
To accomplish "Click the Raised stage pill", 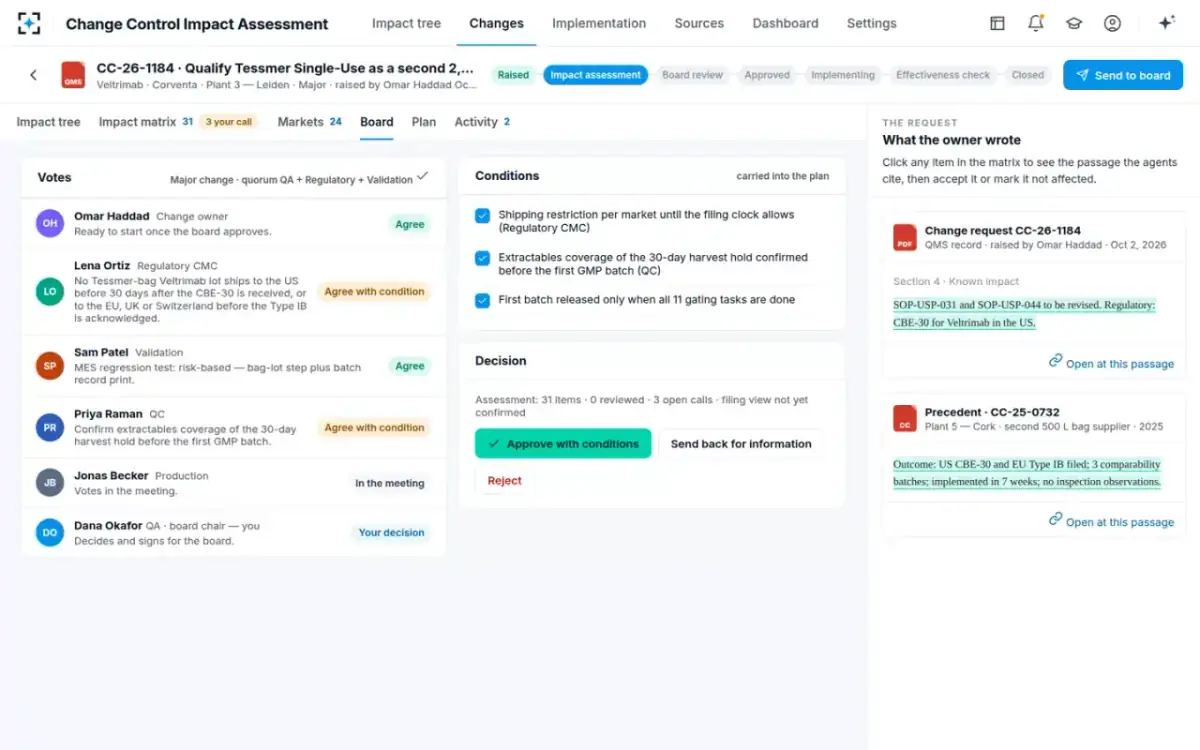I will point(513,75).
